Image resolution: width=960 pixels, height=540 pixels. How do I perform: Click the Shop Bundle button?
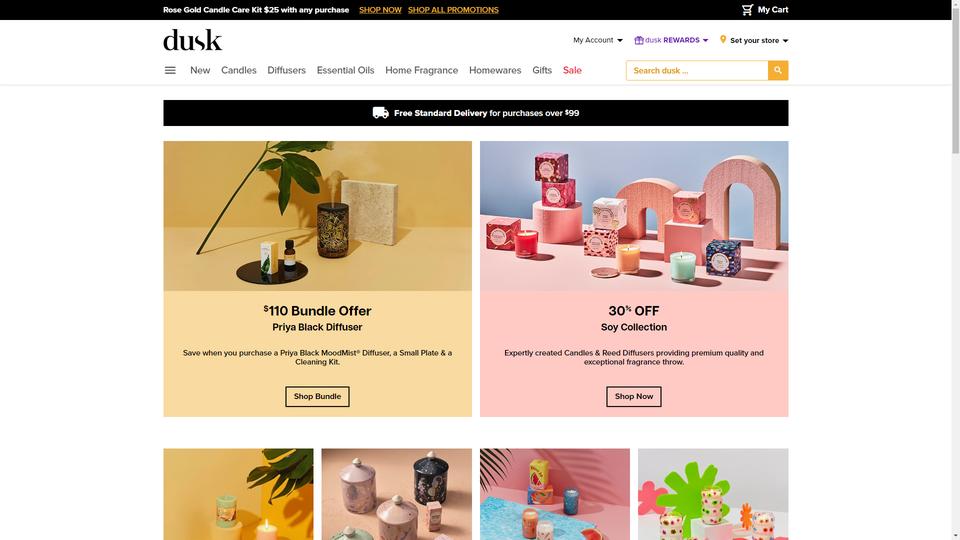[x=317, y=396]
